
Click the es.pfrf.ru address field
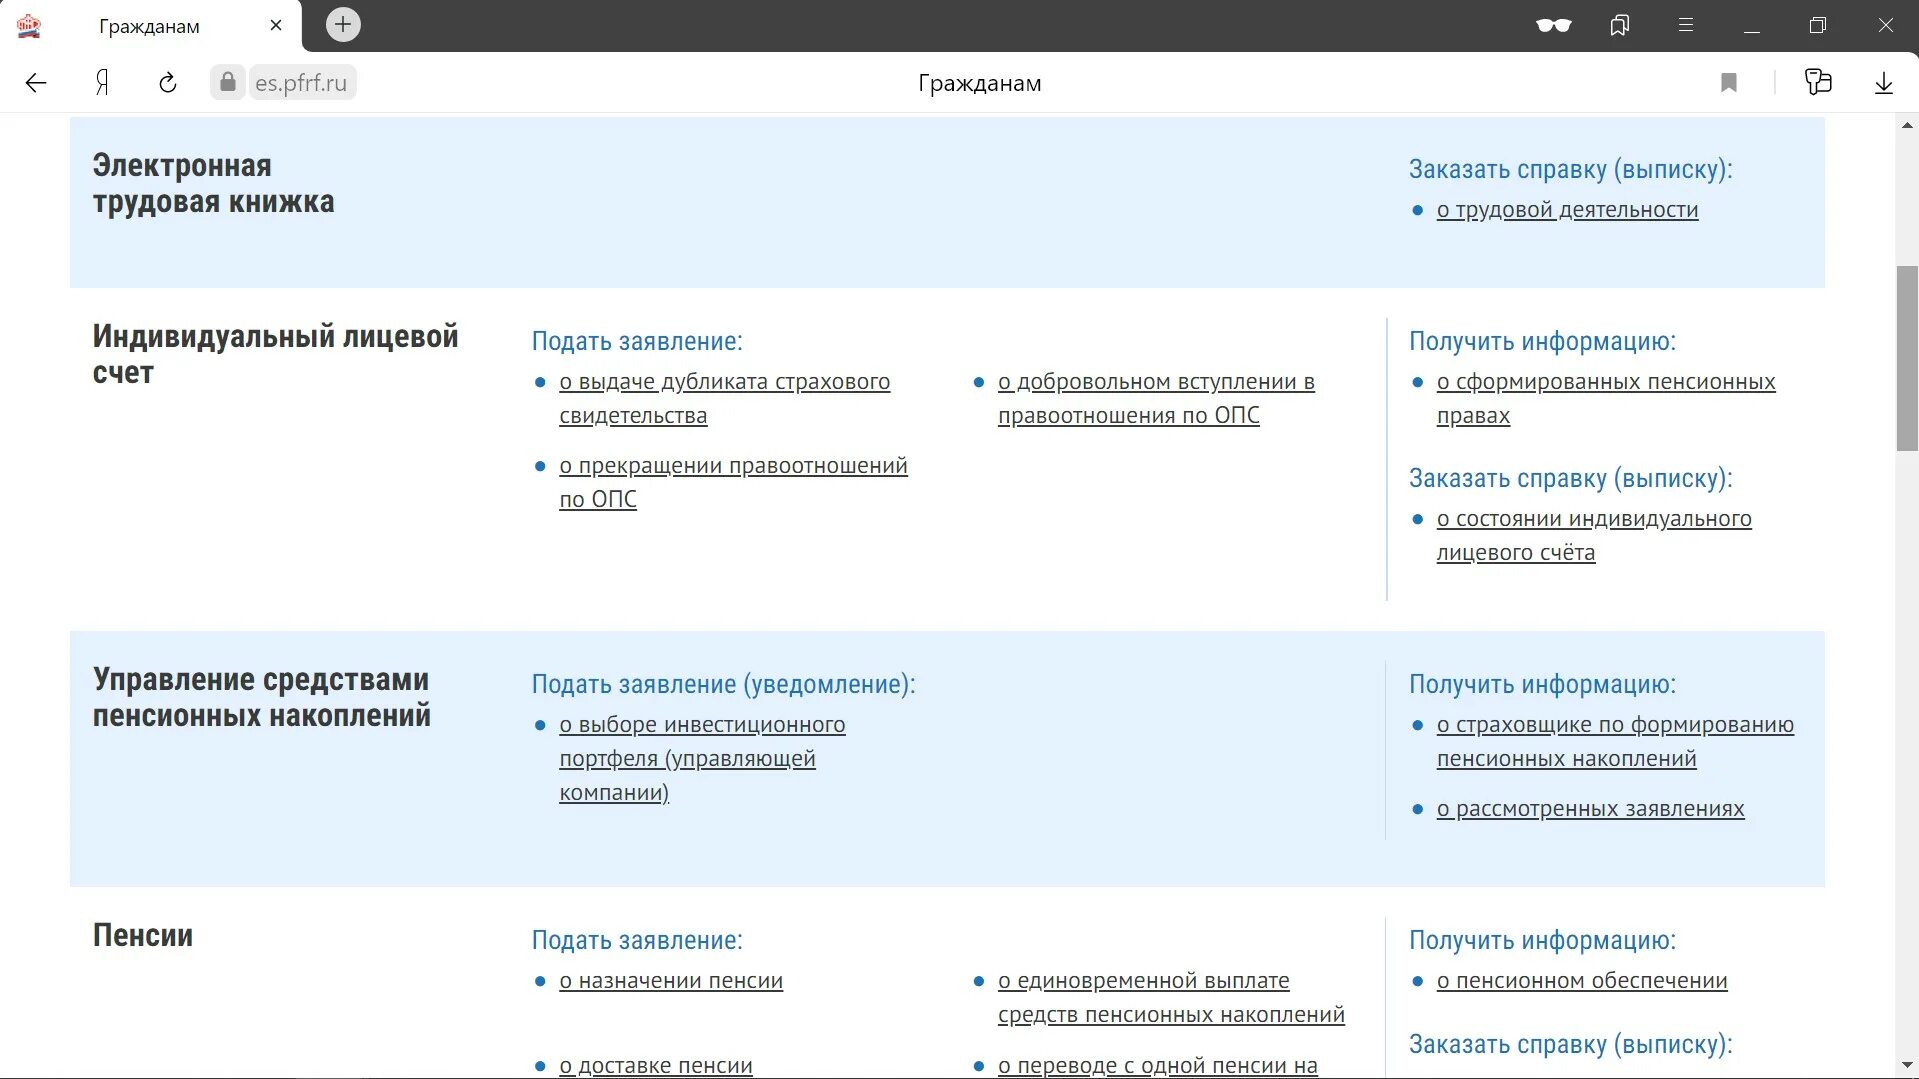click(301, 83)
